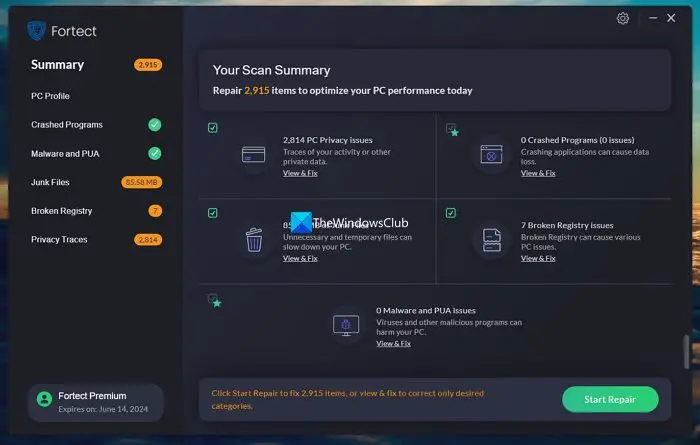Click 'Expires on: June 14, 2024' text
The height and width of the screenshot is (445, 700).
[103, 409]
